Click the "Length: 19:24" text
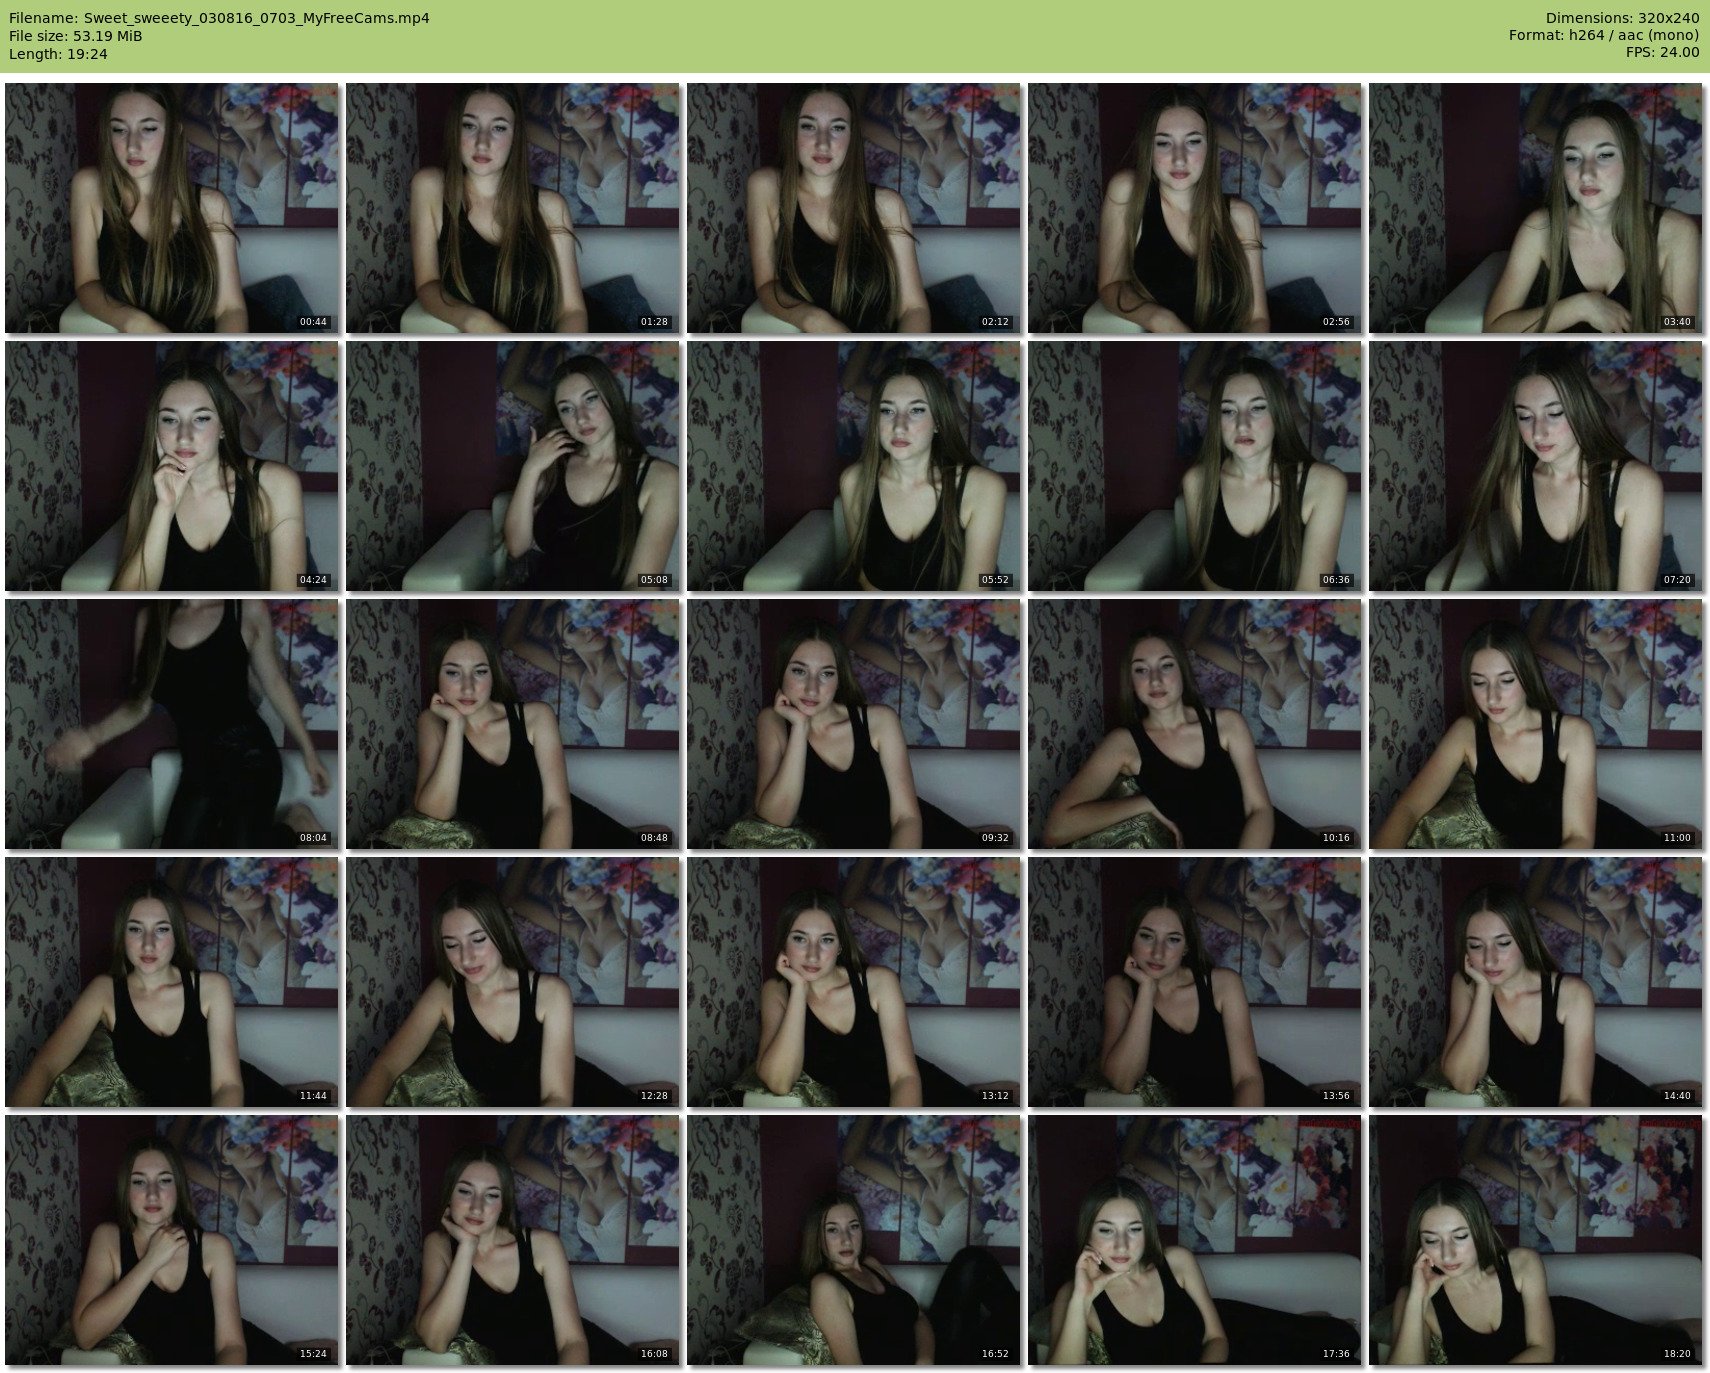This screenshot has width=1710, height=1373. click(58, 54)
